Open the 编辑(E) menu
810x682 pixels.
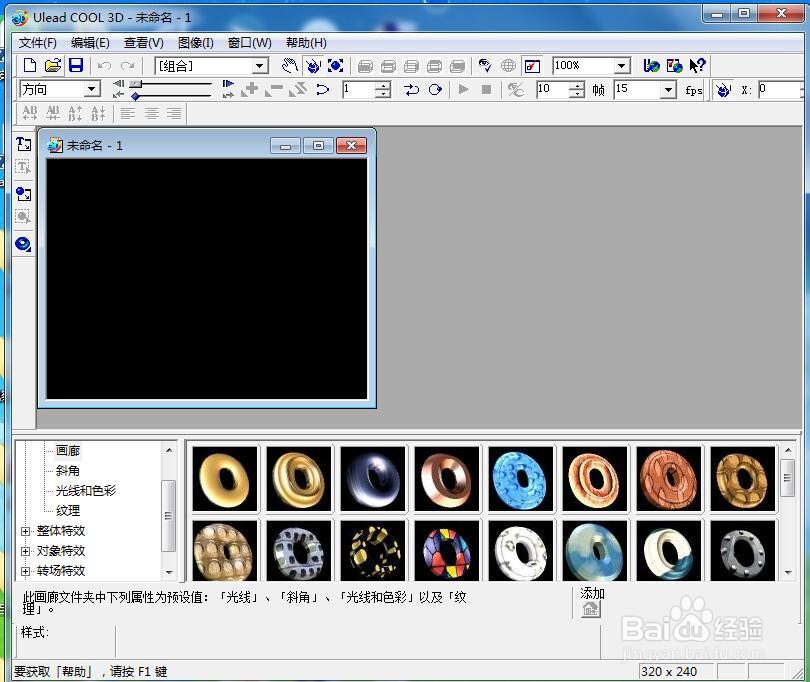click(90, 43)
